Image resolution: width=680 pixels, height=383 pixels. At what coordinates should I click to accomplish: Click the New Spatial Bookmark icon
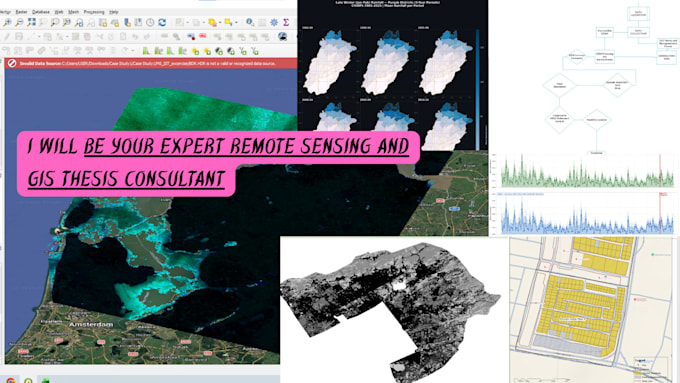[127, 22]
